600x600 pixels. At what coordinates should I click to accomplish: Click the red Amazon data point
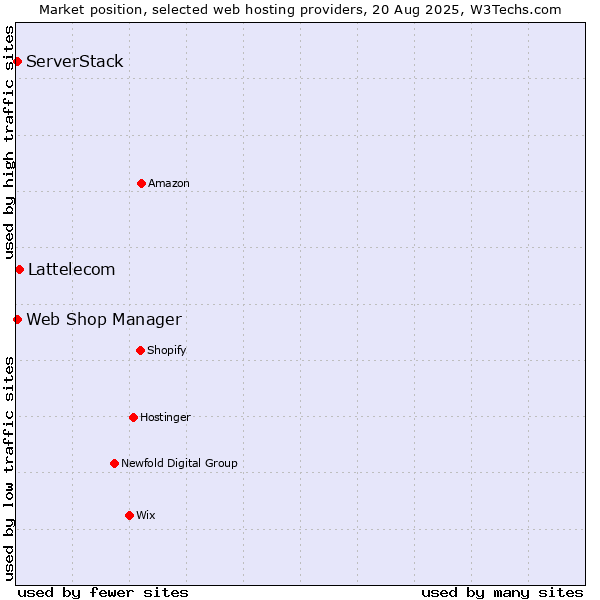[141, 184]
